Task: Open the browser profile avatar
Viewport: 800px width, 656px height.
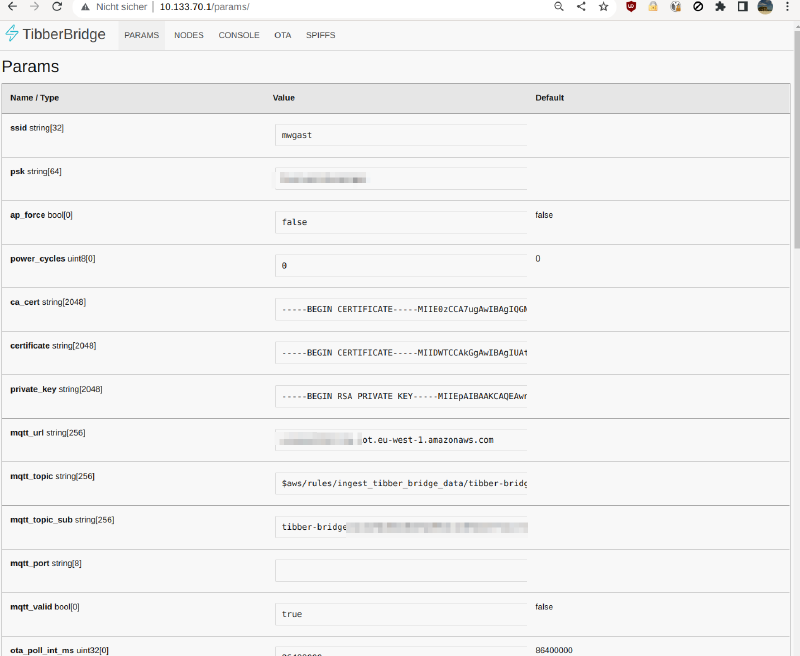Action: tap(765, 6)
